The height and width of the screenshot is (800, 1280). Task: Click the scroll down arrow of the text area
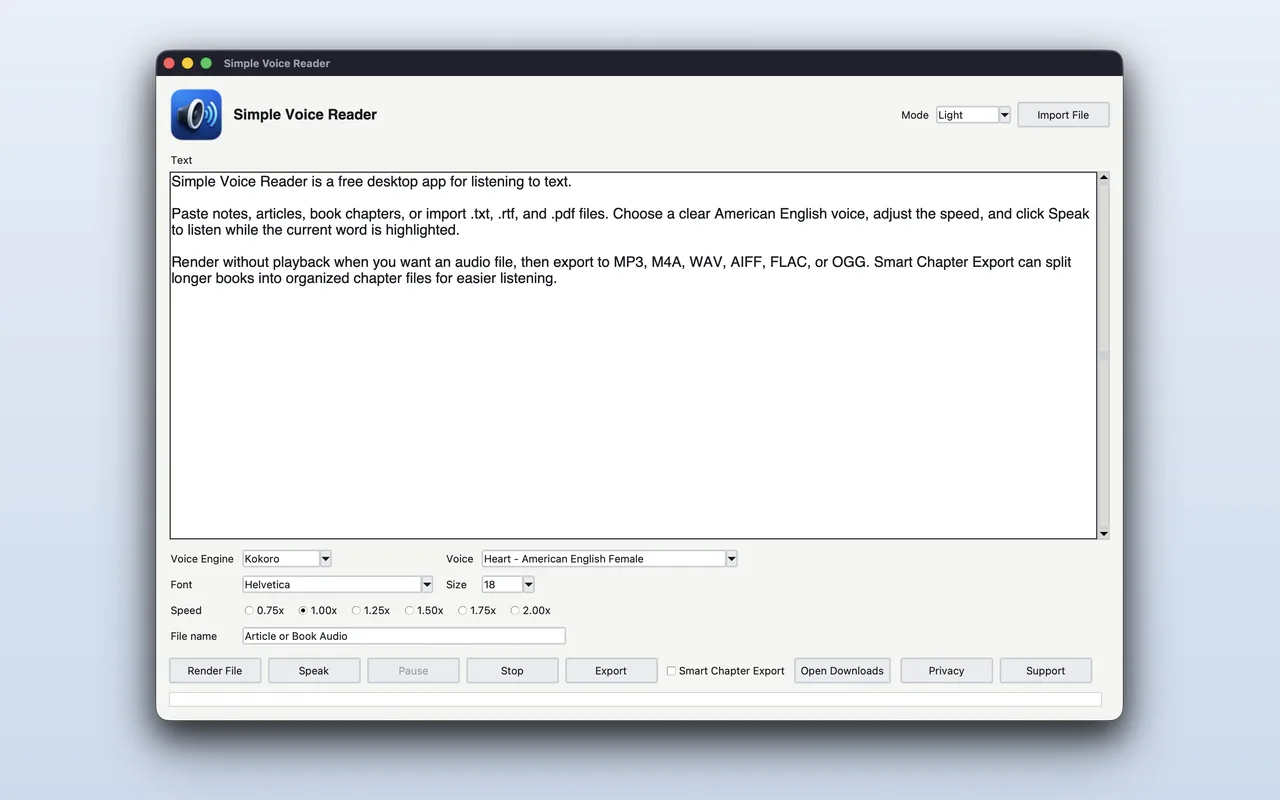click(1104, 534)
